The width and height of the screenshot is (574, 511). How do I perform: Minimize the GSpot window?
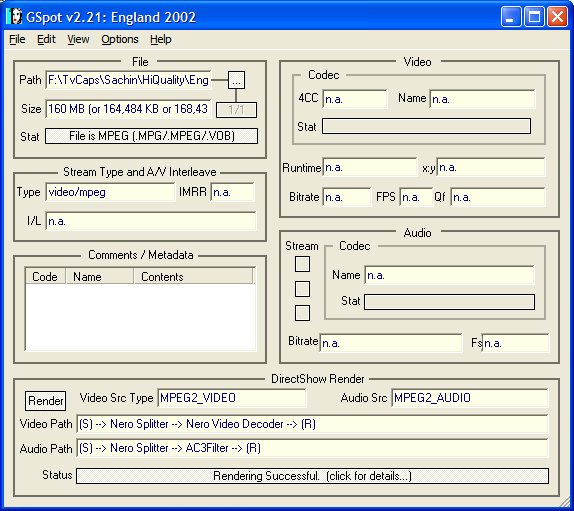click(511, 17)
